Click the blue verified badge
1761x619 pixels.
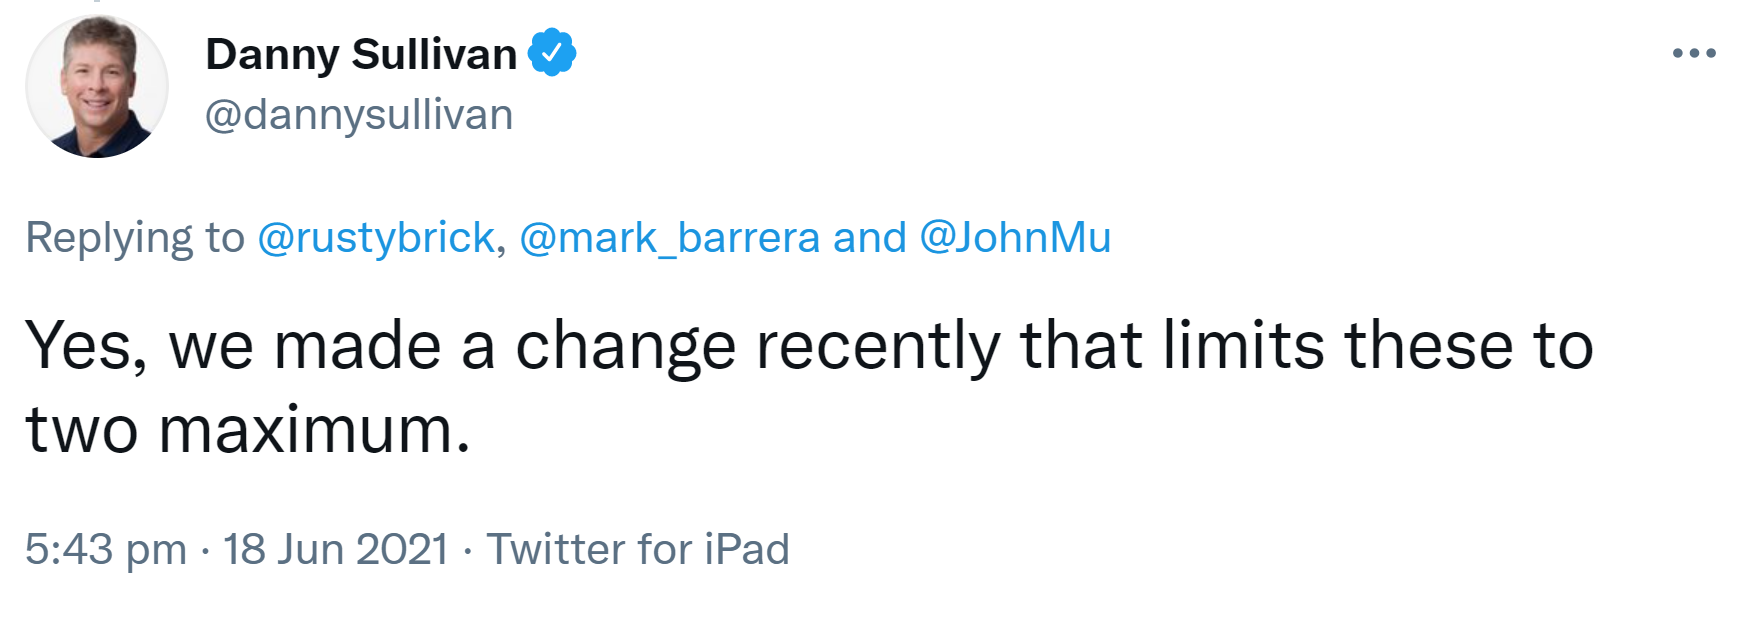[552, 53]
